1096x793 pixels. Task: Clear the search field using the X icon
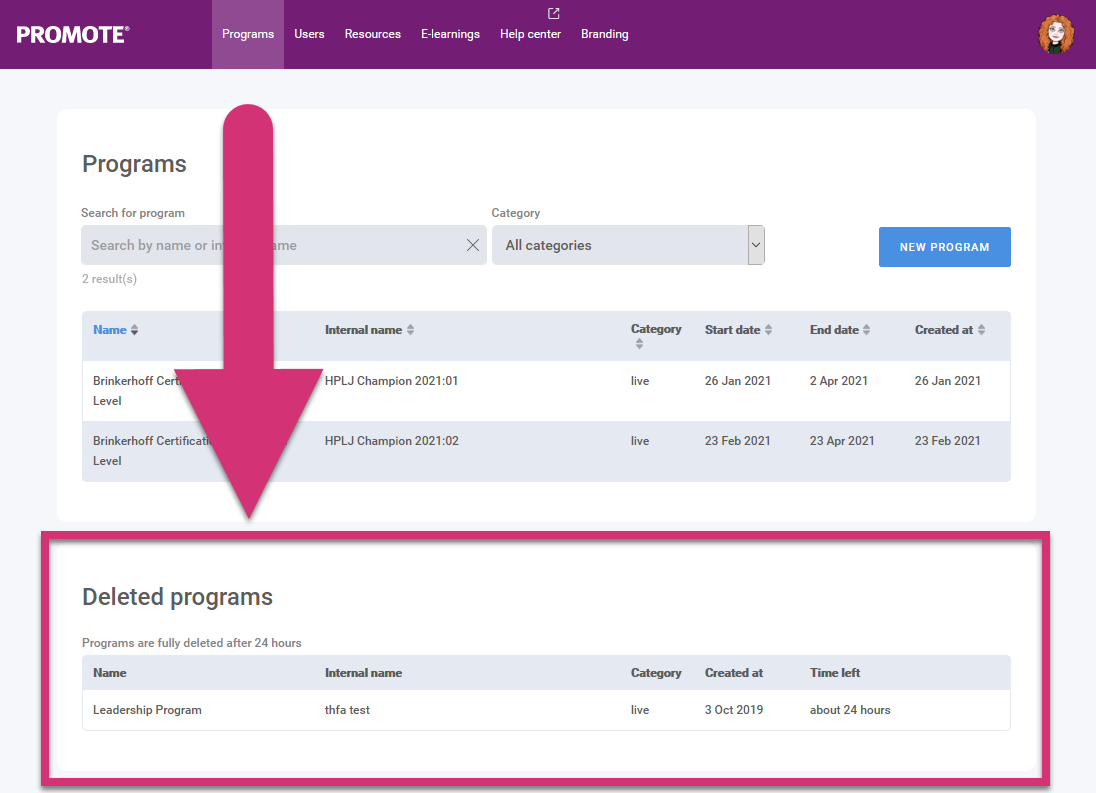[472, 244]
